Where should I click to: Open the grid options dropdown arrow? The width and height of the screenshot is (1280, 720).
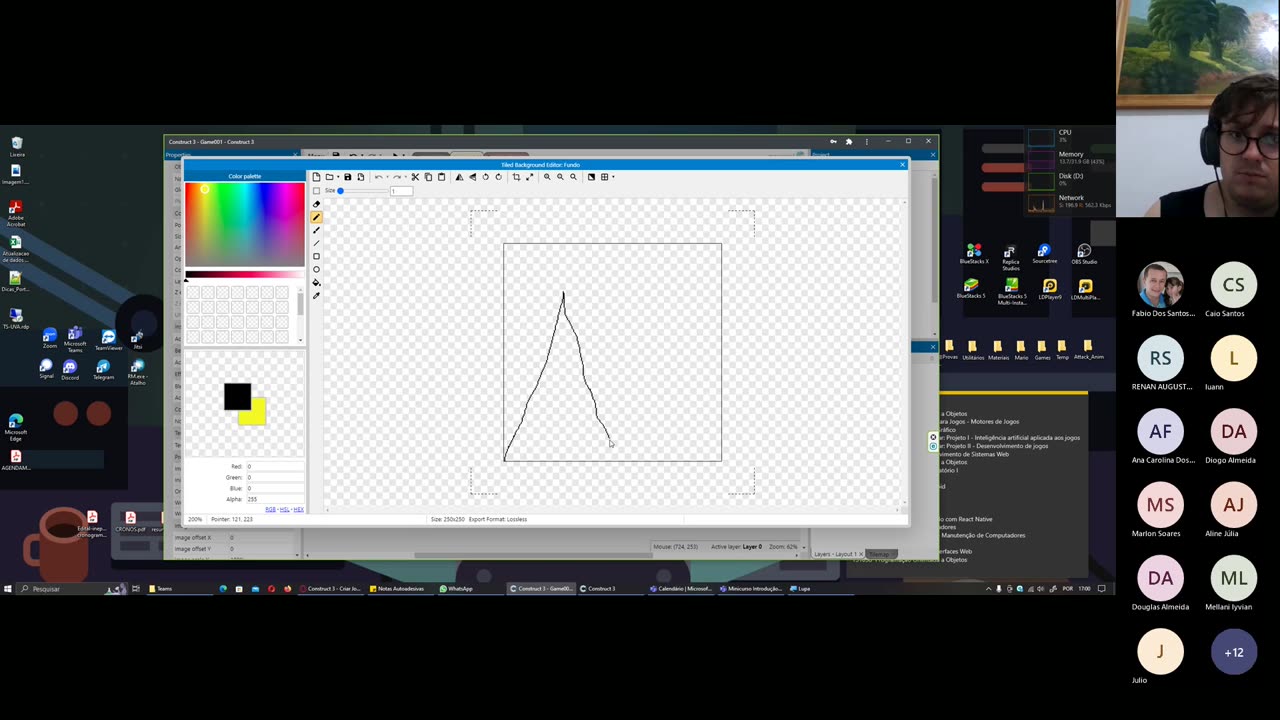[x=613, y=177]
